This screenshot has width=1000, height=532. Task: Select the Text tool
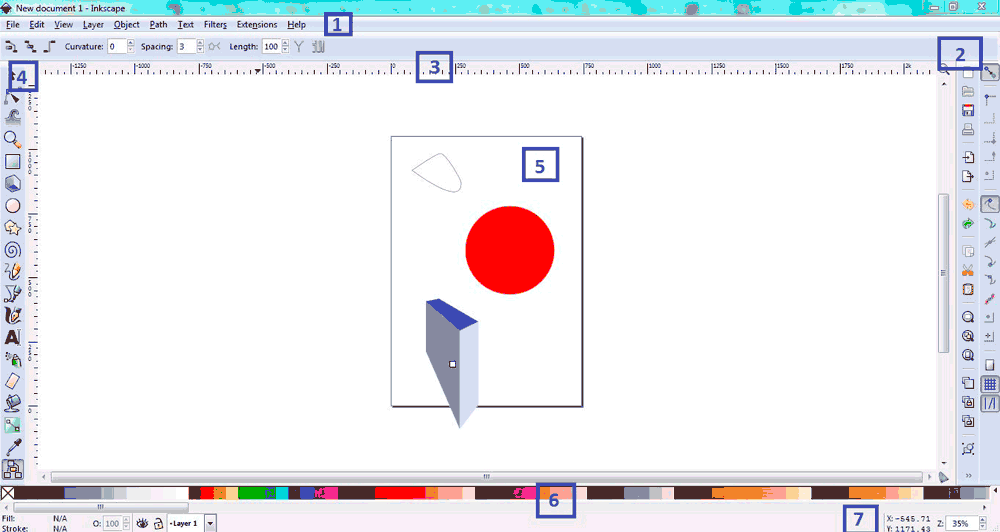pyautogui.click(x=13, y=337)
